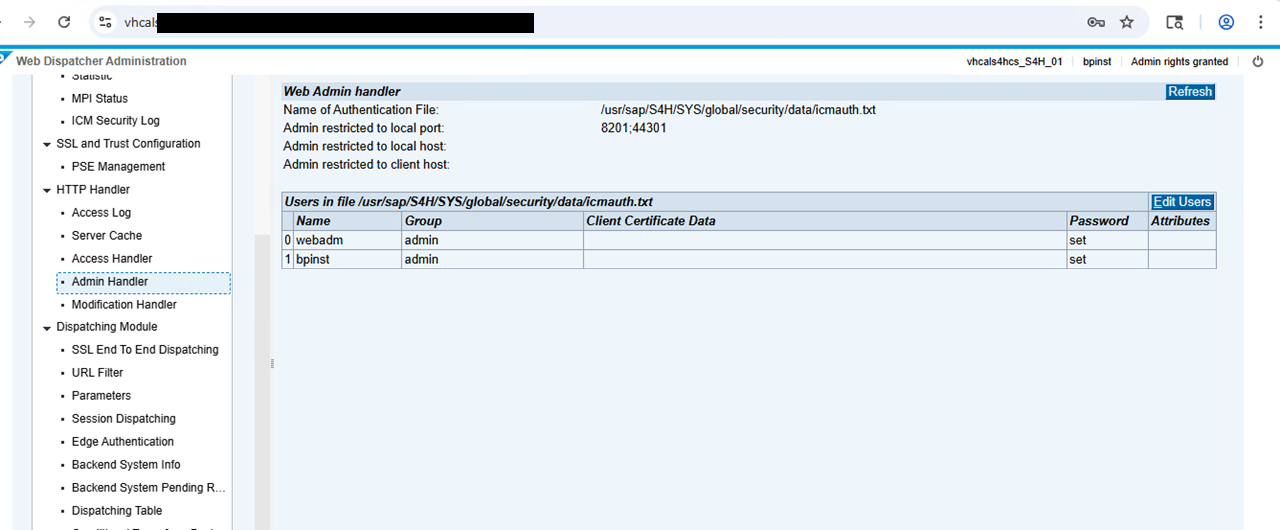Collapse the HTTP Handler tree node
Screen dimensions: 1280x530
pos(47,190)
